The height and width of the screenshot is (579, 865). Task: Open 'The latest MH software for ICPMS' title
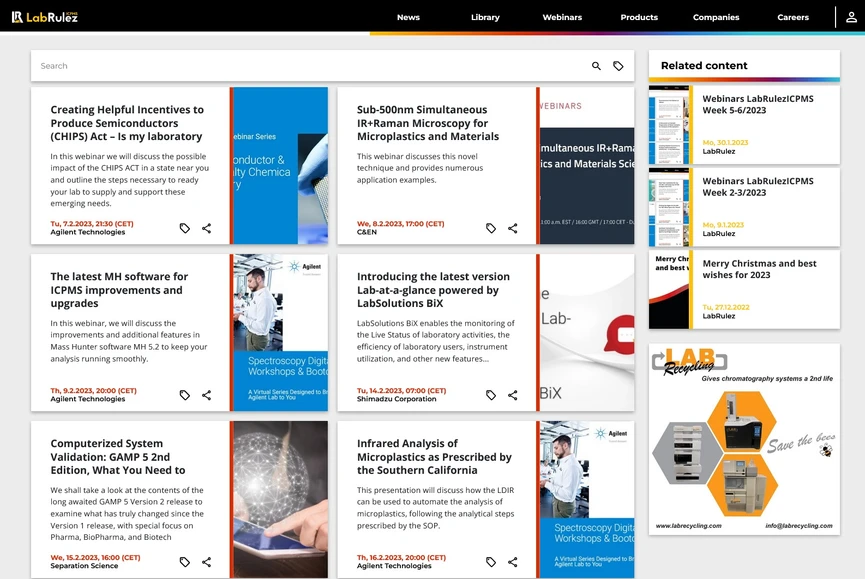[119, 290]
